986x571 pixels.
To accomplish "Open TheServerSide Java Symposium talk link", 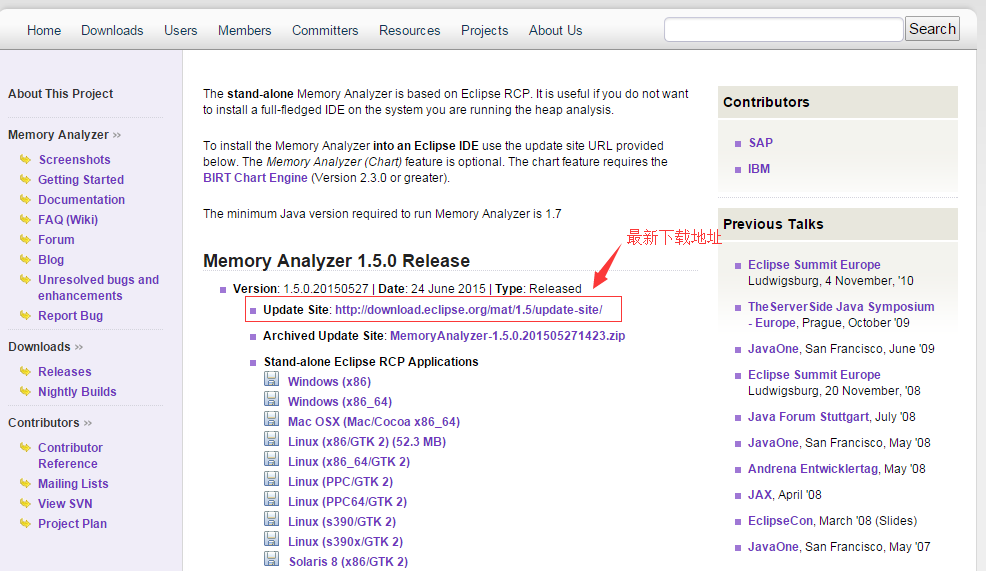I will click(x=841, y=314).
